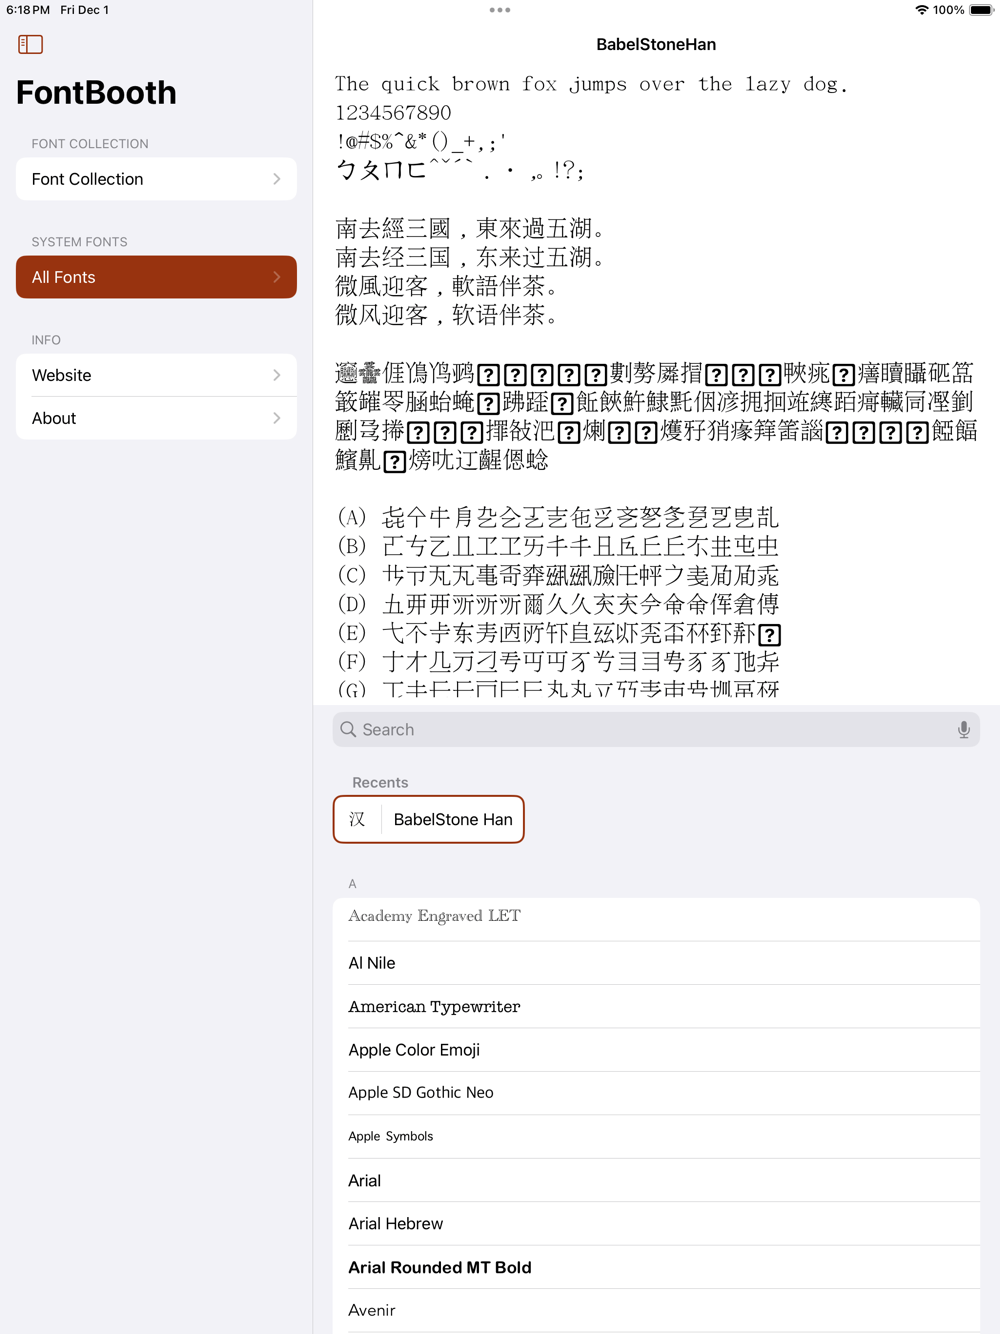
Task: Select BabelStone Han recent font
Action: (429, 819)
